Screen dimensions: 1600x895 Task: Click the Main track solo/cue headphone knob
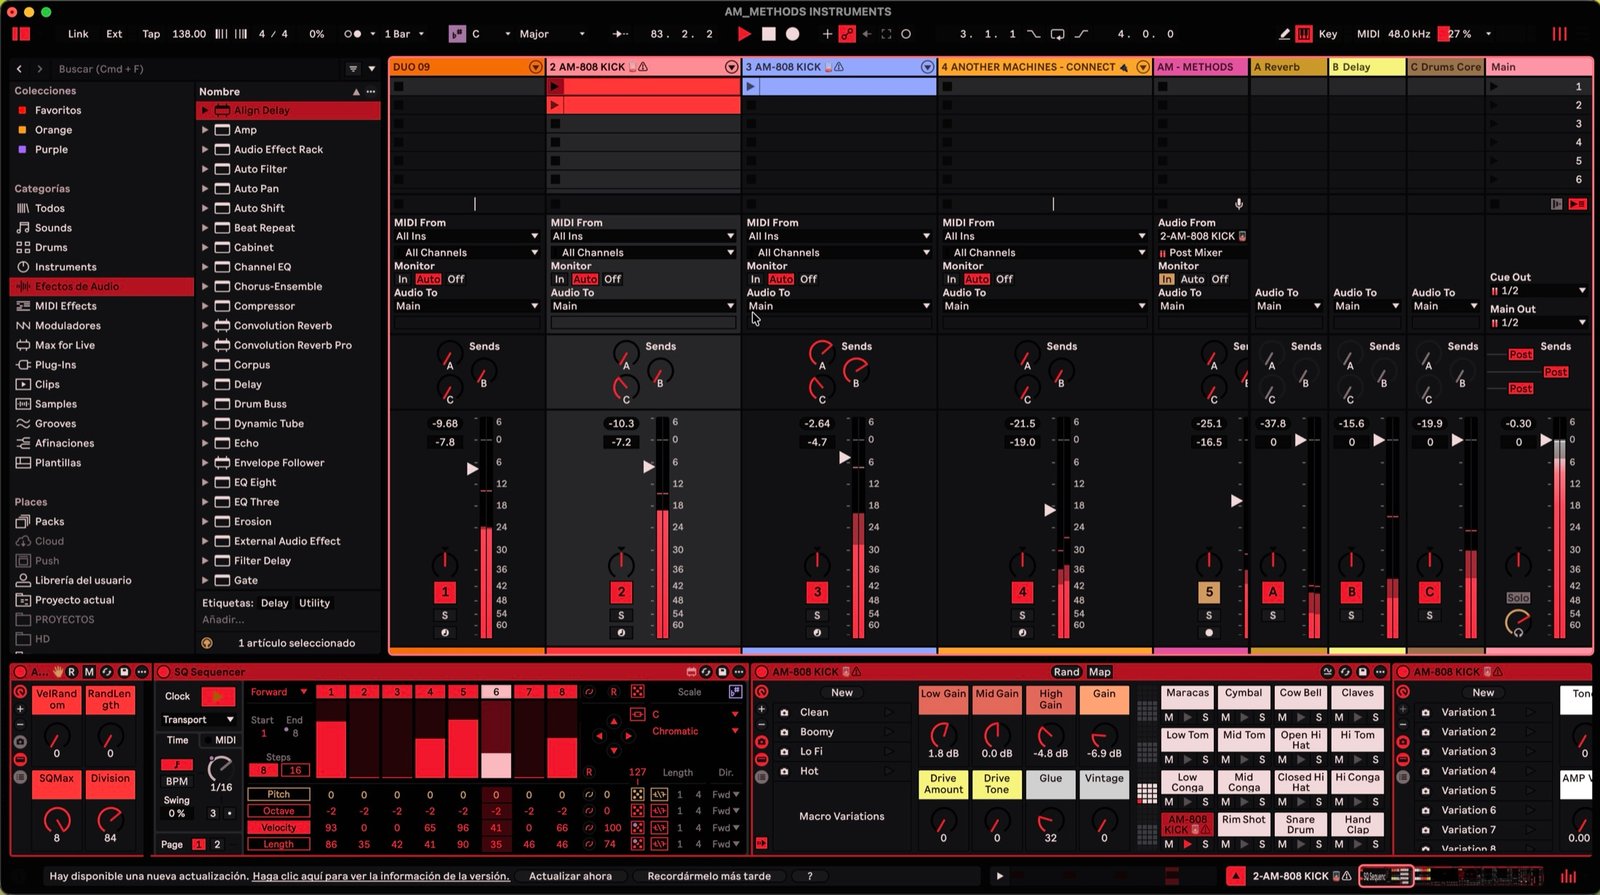click(1517, 623)
